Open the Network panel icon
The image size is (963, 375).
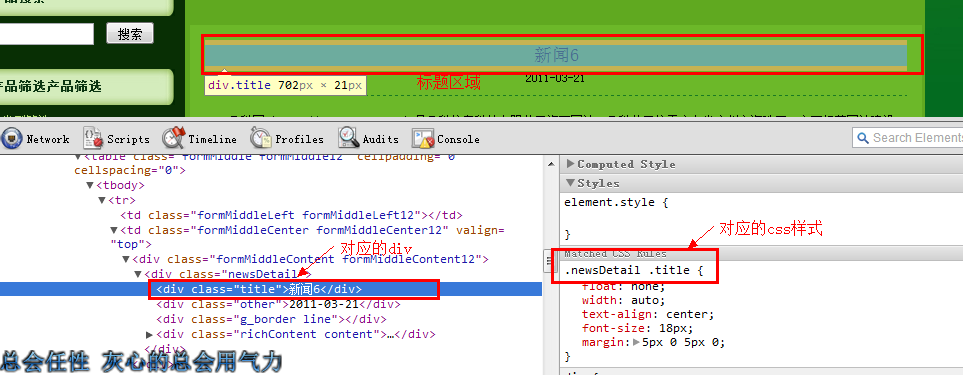click(11, 139)
